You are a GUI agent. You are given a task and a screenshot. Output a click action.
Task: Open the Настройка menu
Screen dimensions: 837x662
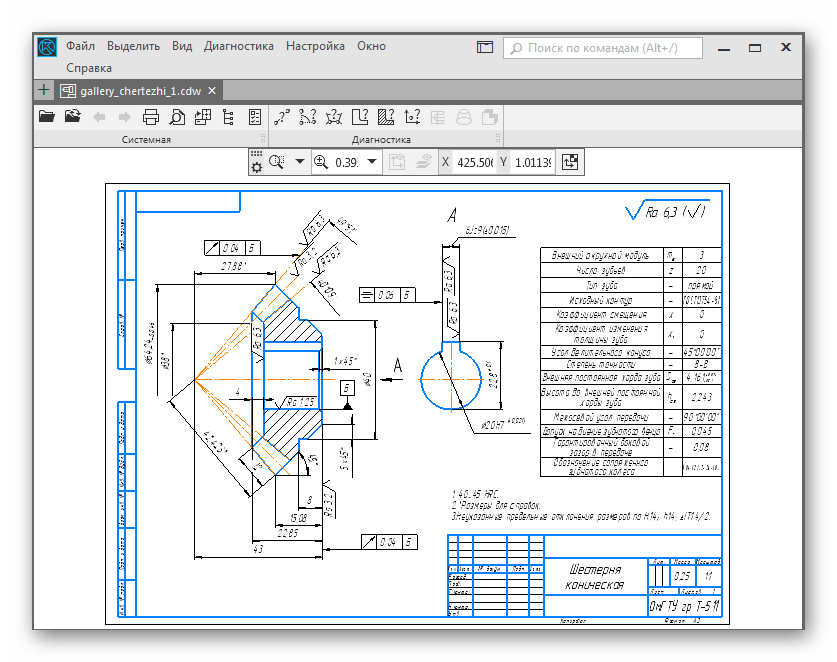(x=315, y=46)
